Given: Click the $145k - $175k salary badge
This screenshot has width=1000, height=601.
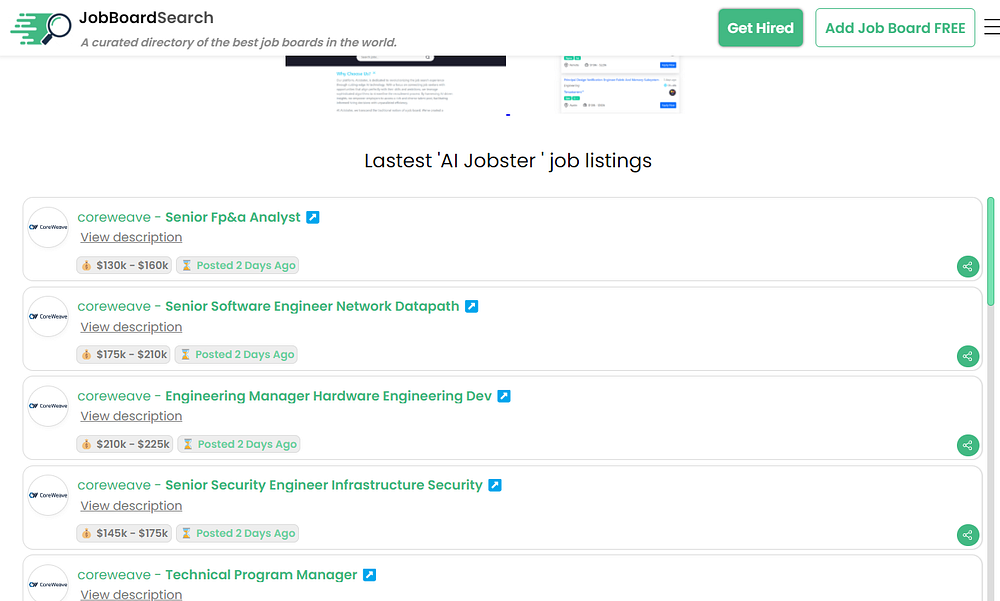Looking at the screenshot, I should [124, 533].
